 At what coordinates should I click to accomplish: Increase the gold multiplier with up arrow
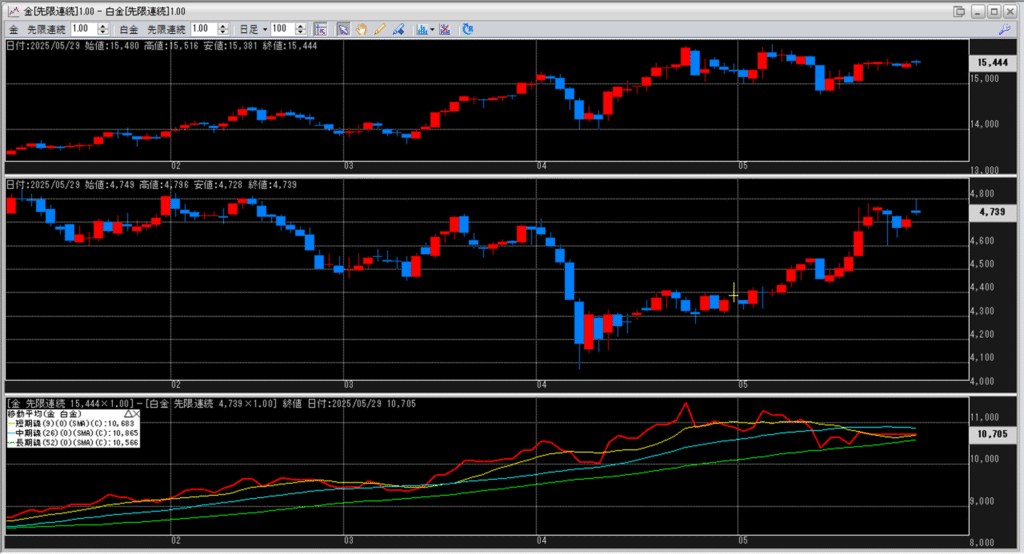tap(103, 26)
